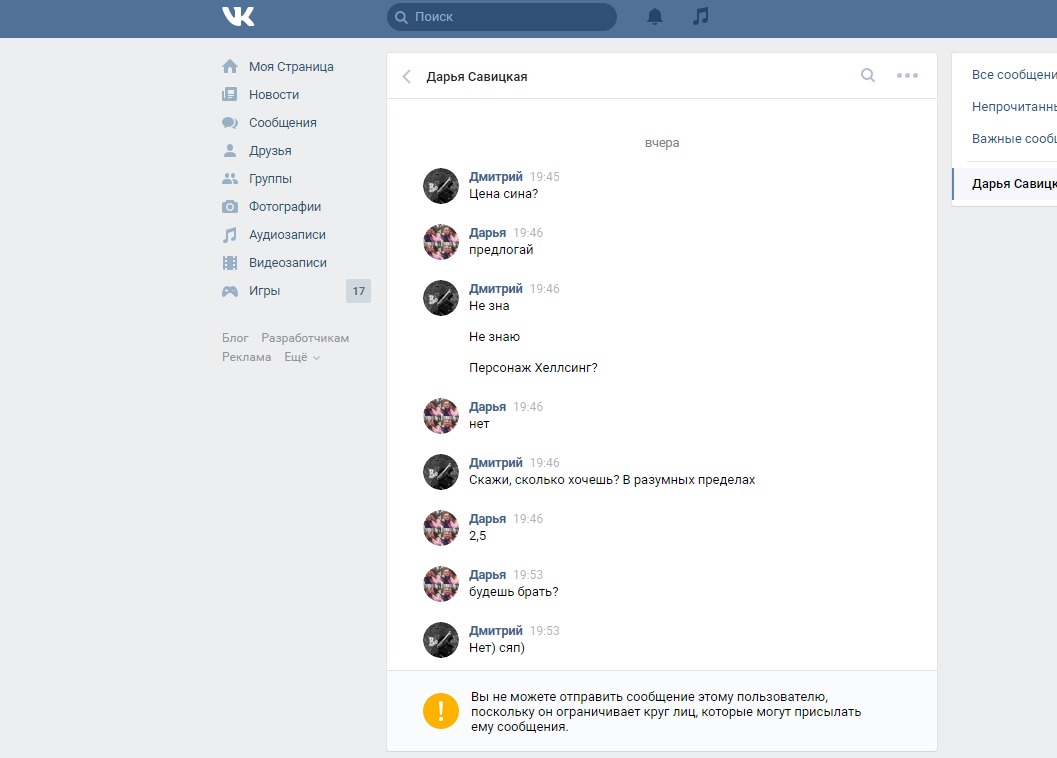1057x758 pixels.
Task: Click the VK logo in header
Action: click(238, 16)
